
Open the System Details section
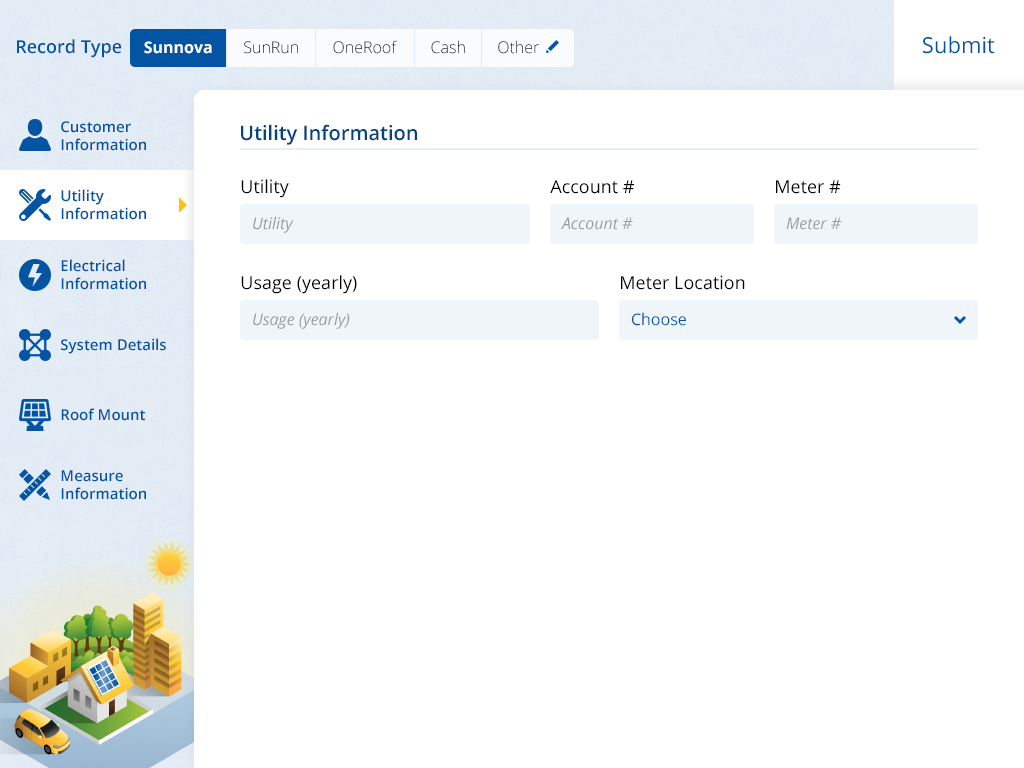(97, 345)
